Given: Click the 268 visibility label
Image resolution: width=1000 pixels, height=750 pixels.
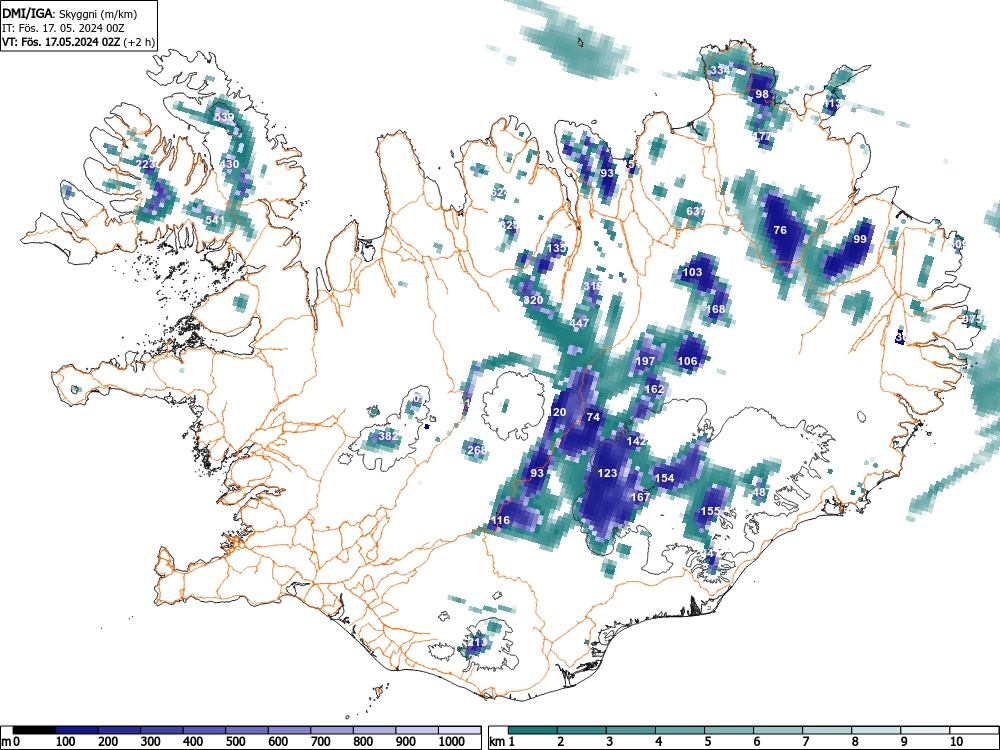Looking at the screenshot, I should (477, 450).
